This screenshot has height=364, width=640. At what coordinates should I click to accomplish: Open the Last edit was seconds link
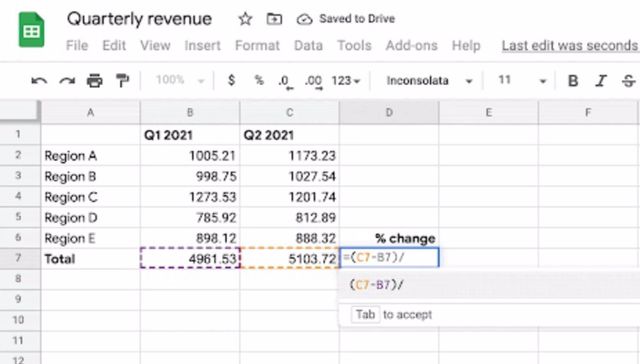(570, 46)
